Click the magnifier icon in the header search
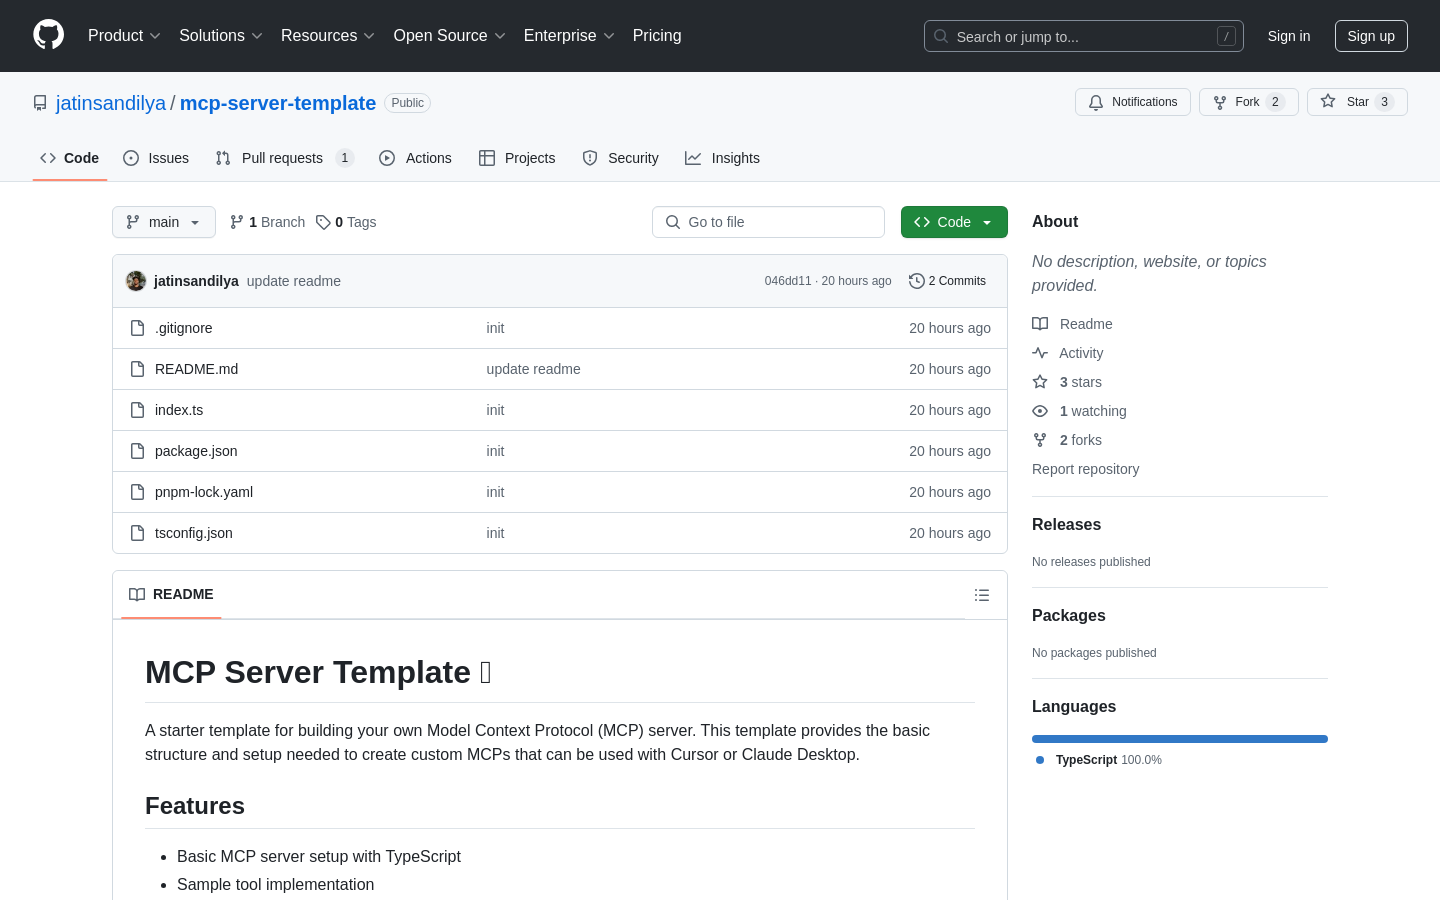Viewport: 1440px width, 900px height. [x=941, y=36]
